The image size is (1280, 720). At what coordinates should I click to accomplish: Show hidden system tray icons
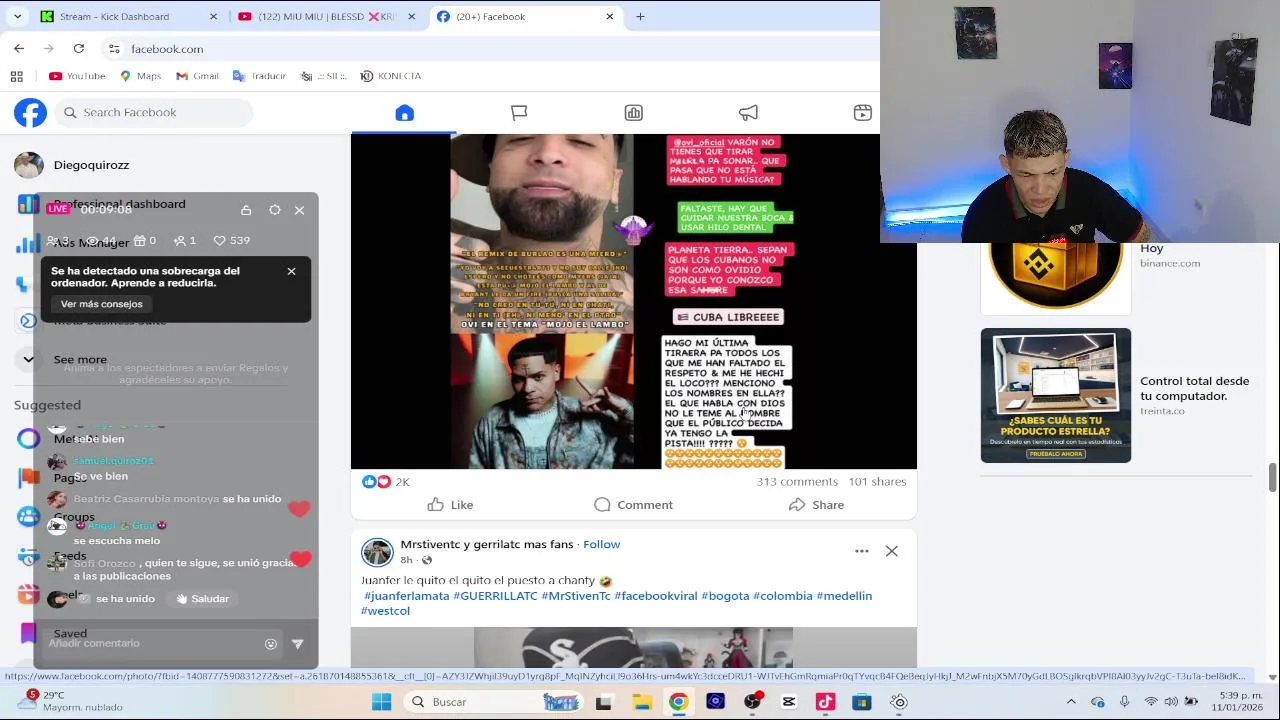[1071, 702]
